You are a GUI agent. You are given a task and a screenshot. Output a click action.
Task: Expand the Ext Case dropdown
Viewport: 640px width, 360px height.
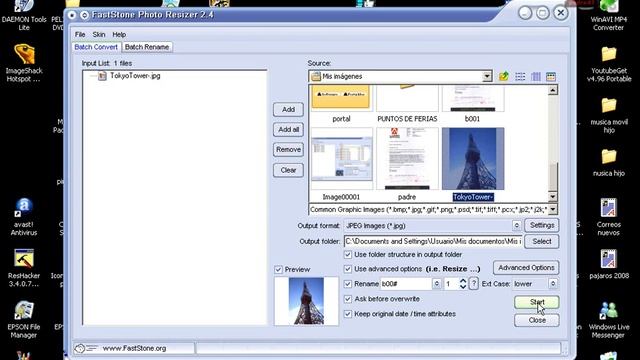[x=553, y=283]
